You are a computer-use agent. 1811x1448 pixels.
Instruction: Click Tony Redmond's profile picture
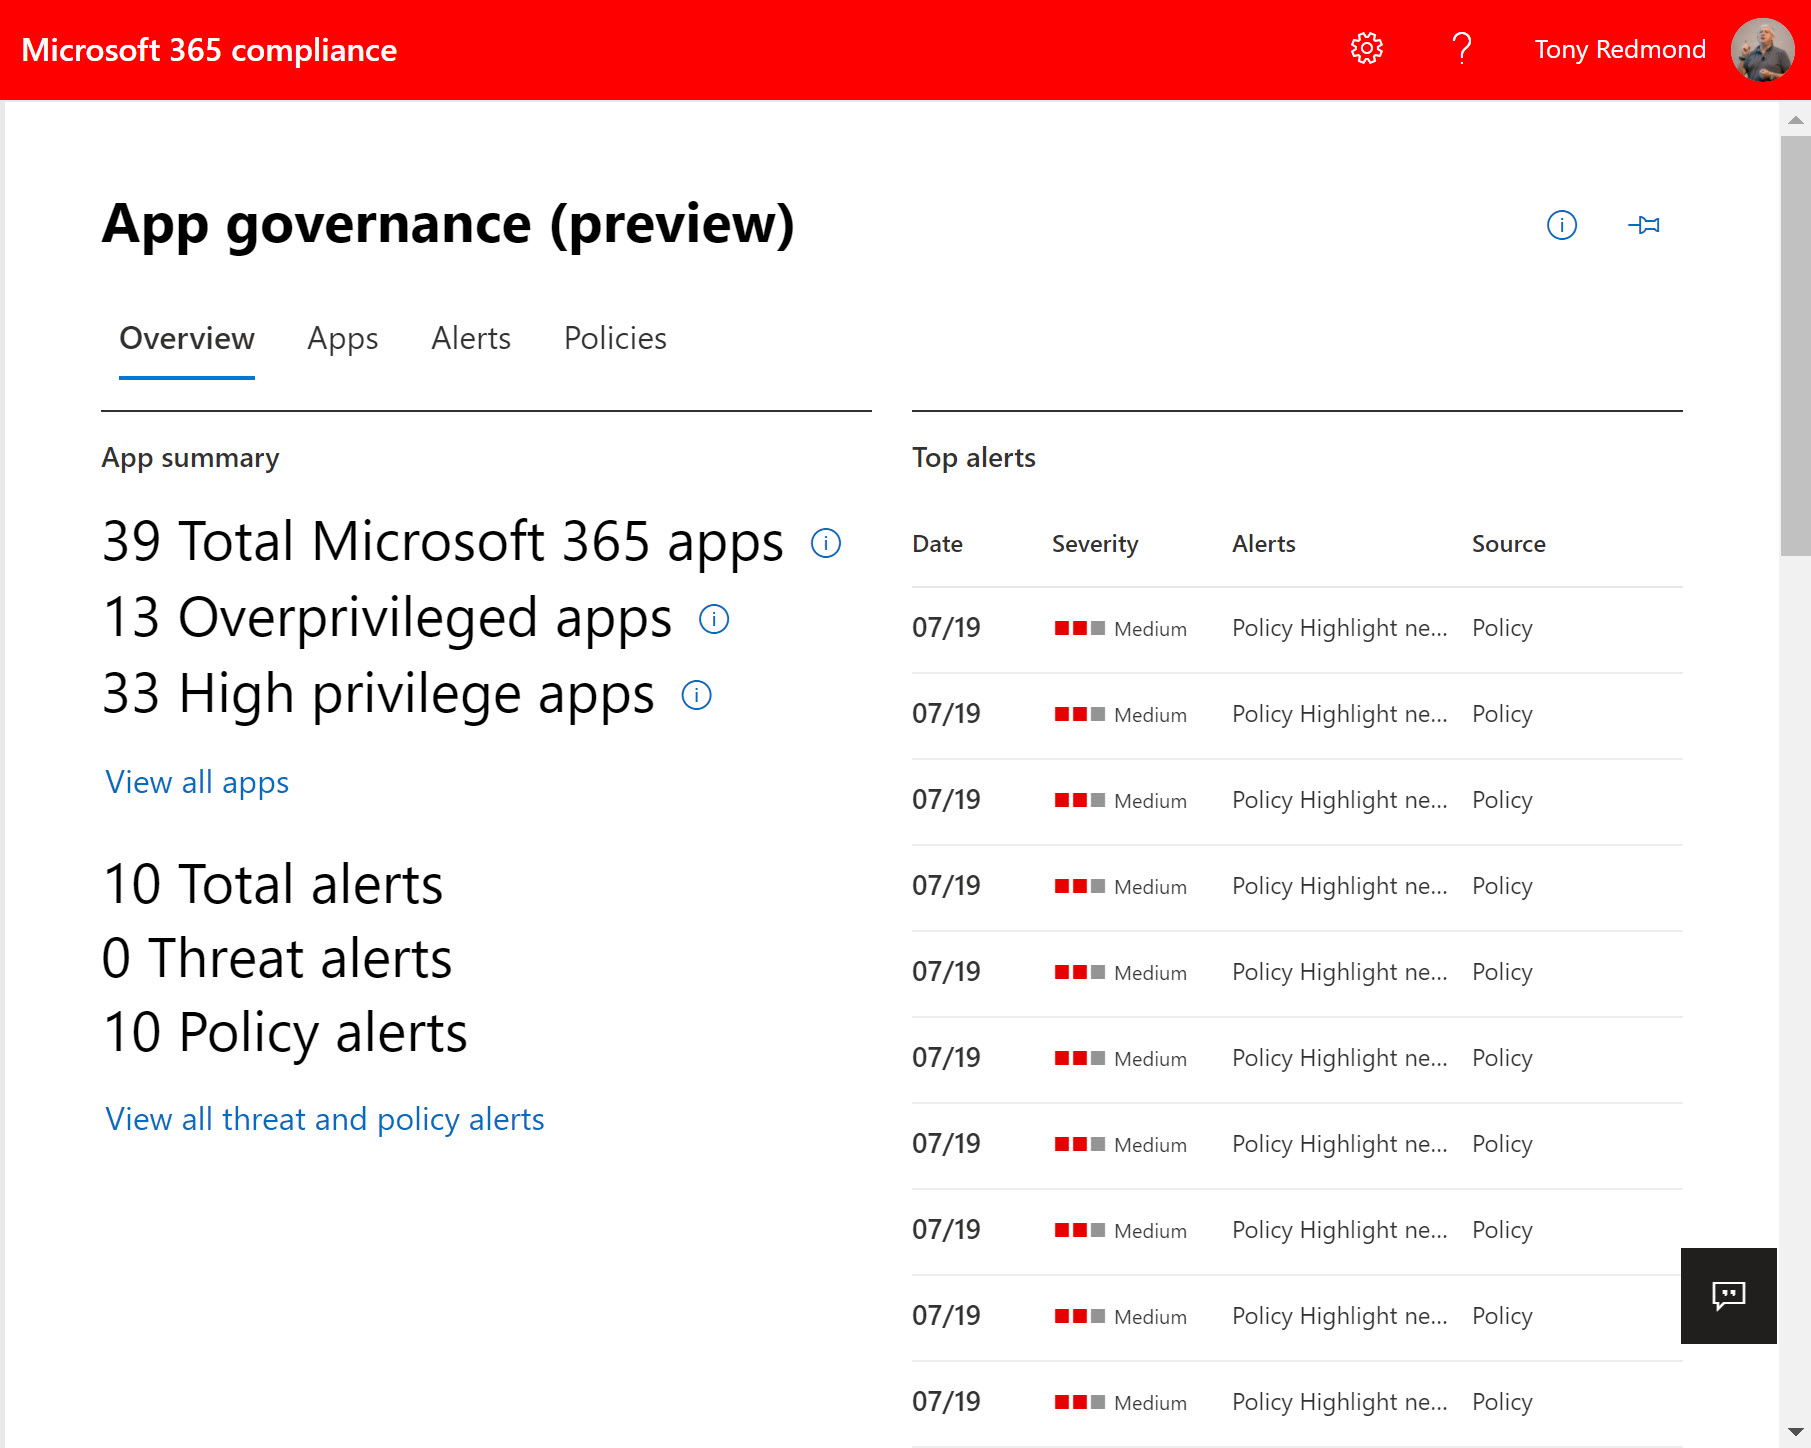[1762, 49]
